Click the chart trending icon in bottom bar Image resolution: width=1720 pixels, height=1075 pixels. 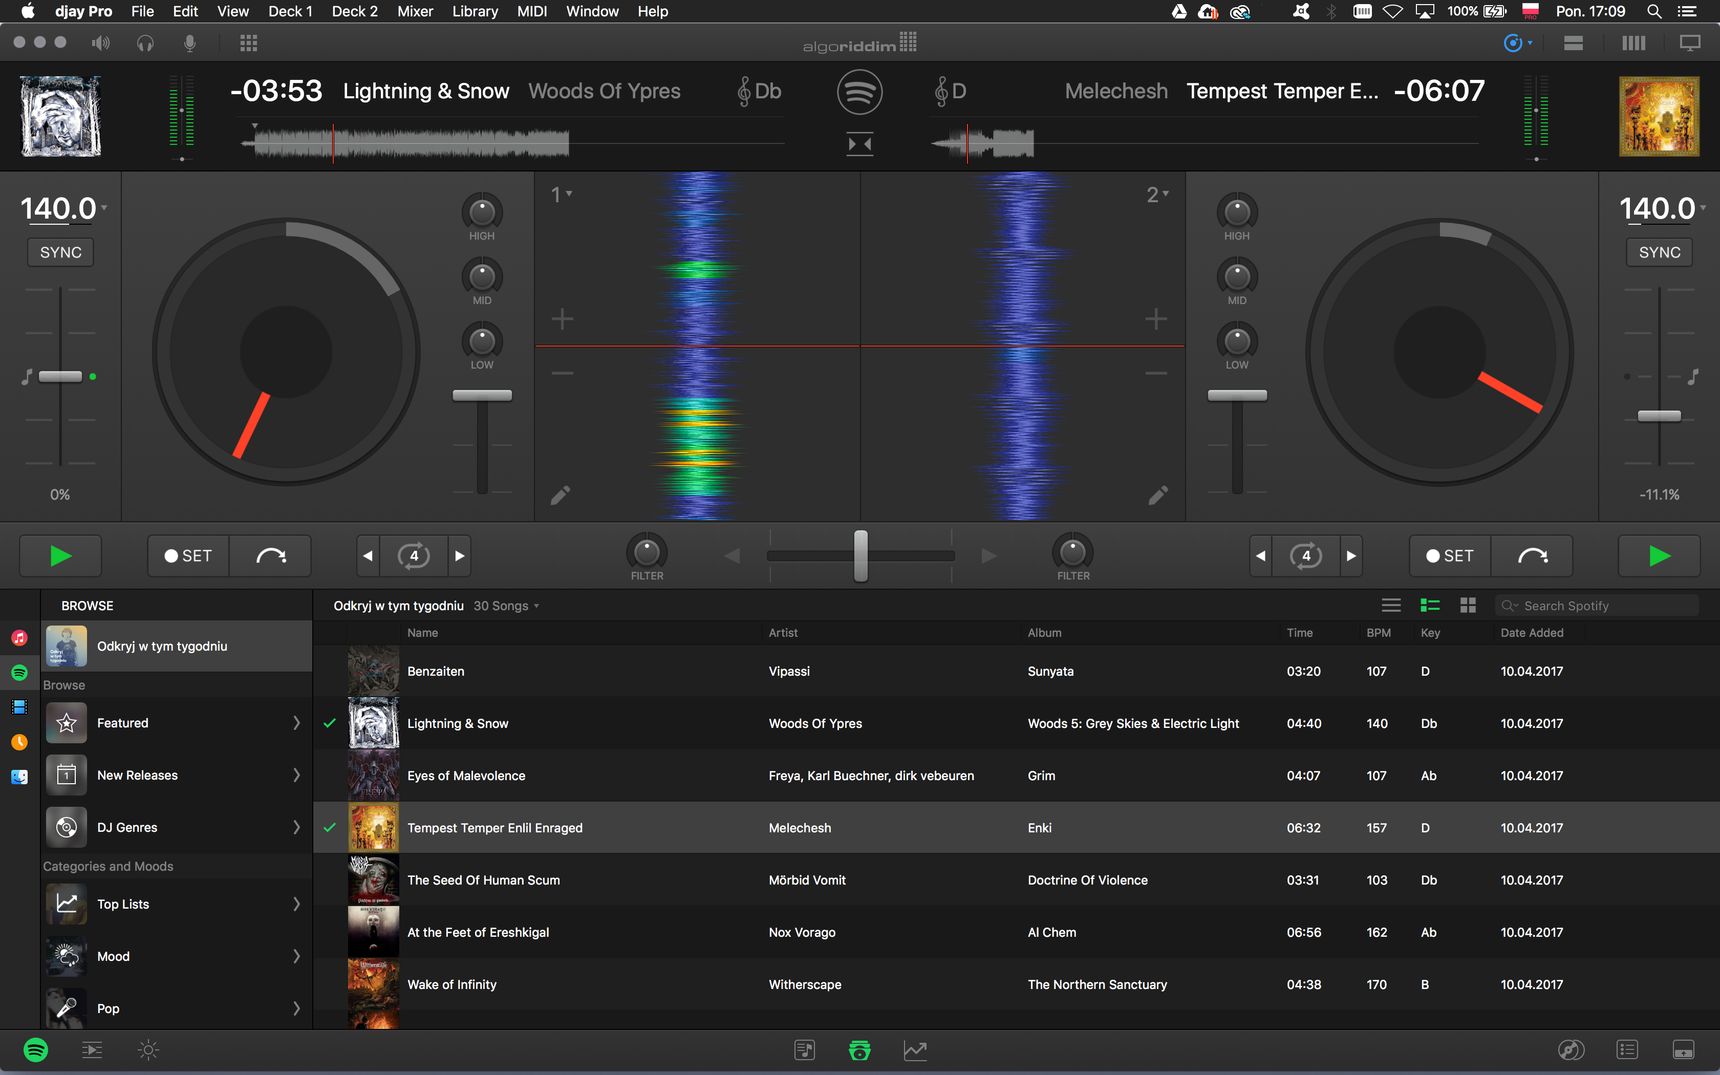(915, 1050)
